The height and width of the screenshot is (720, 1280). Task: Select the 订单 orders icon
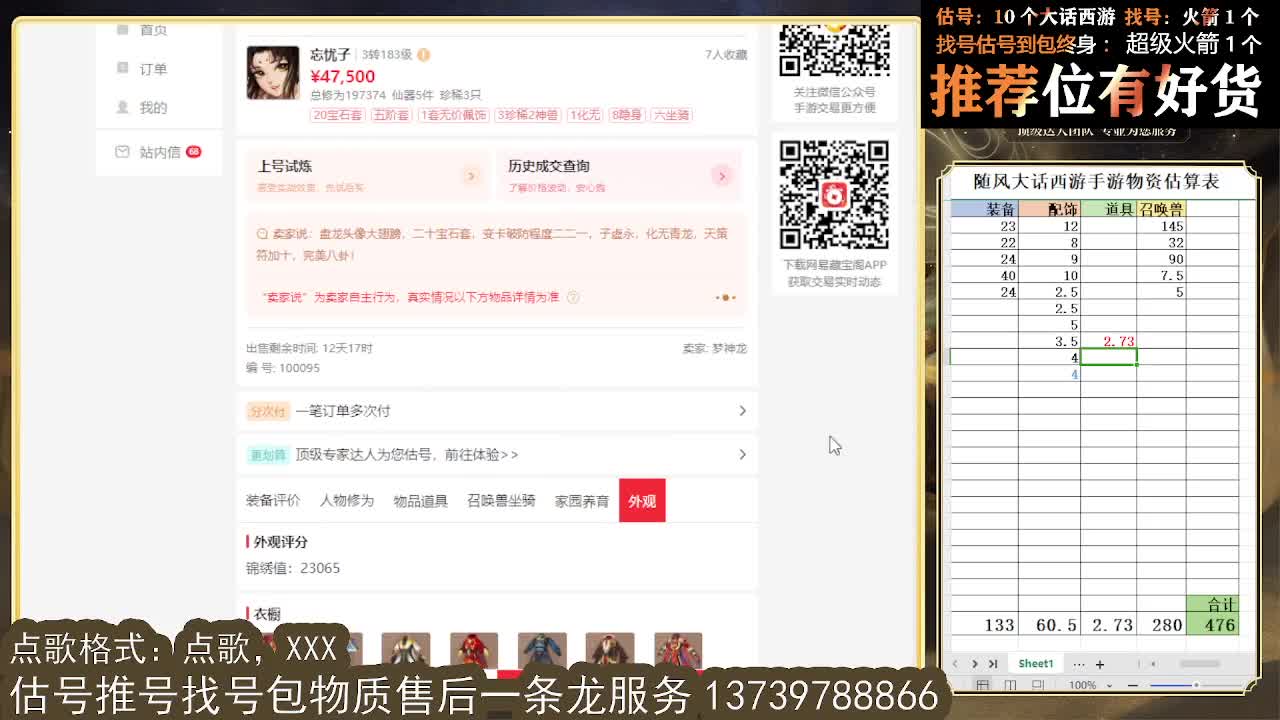[x=120, y=68]
